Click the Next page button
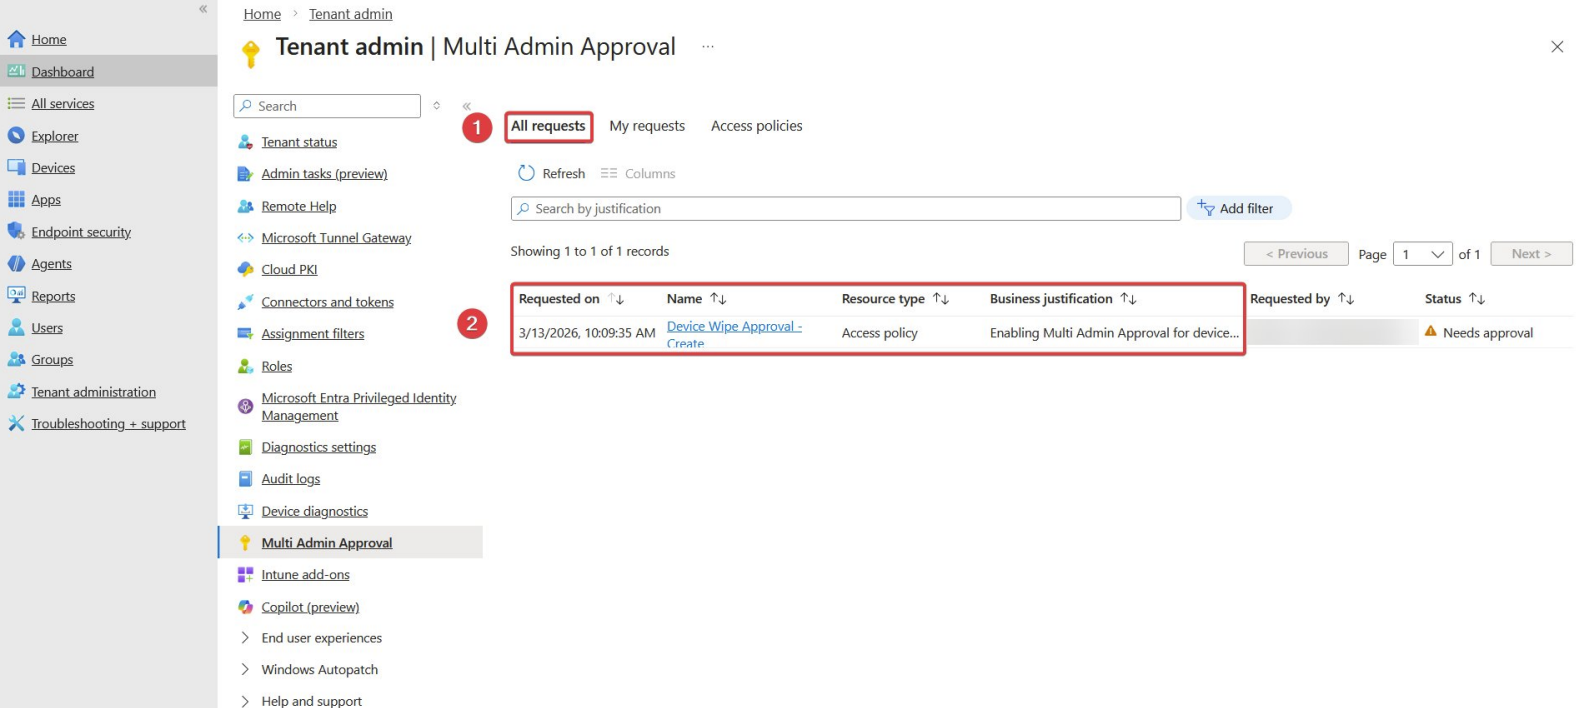 click(x=1531, y=254)
